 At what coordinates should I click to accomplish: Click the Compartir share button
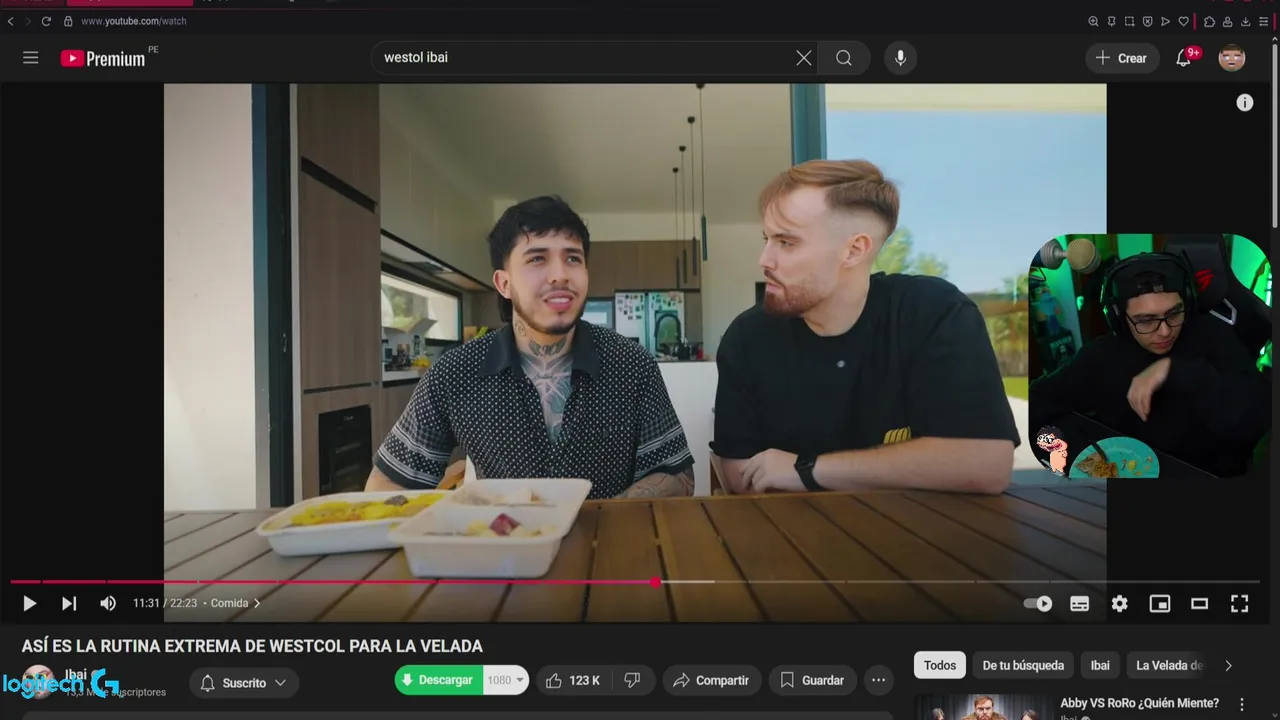click(x=711, y=680)
